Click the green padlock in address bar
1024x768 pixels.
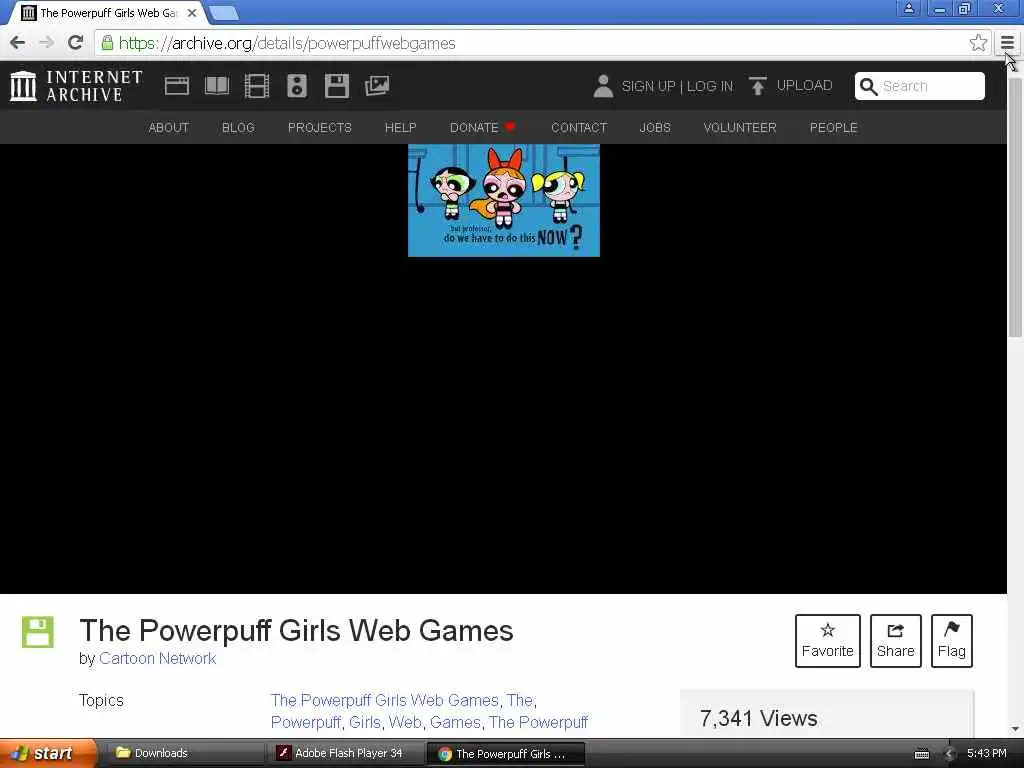(x=107, y=43)
